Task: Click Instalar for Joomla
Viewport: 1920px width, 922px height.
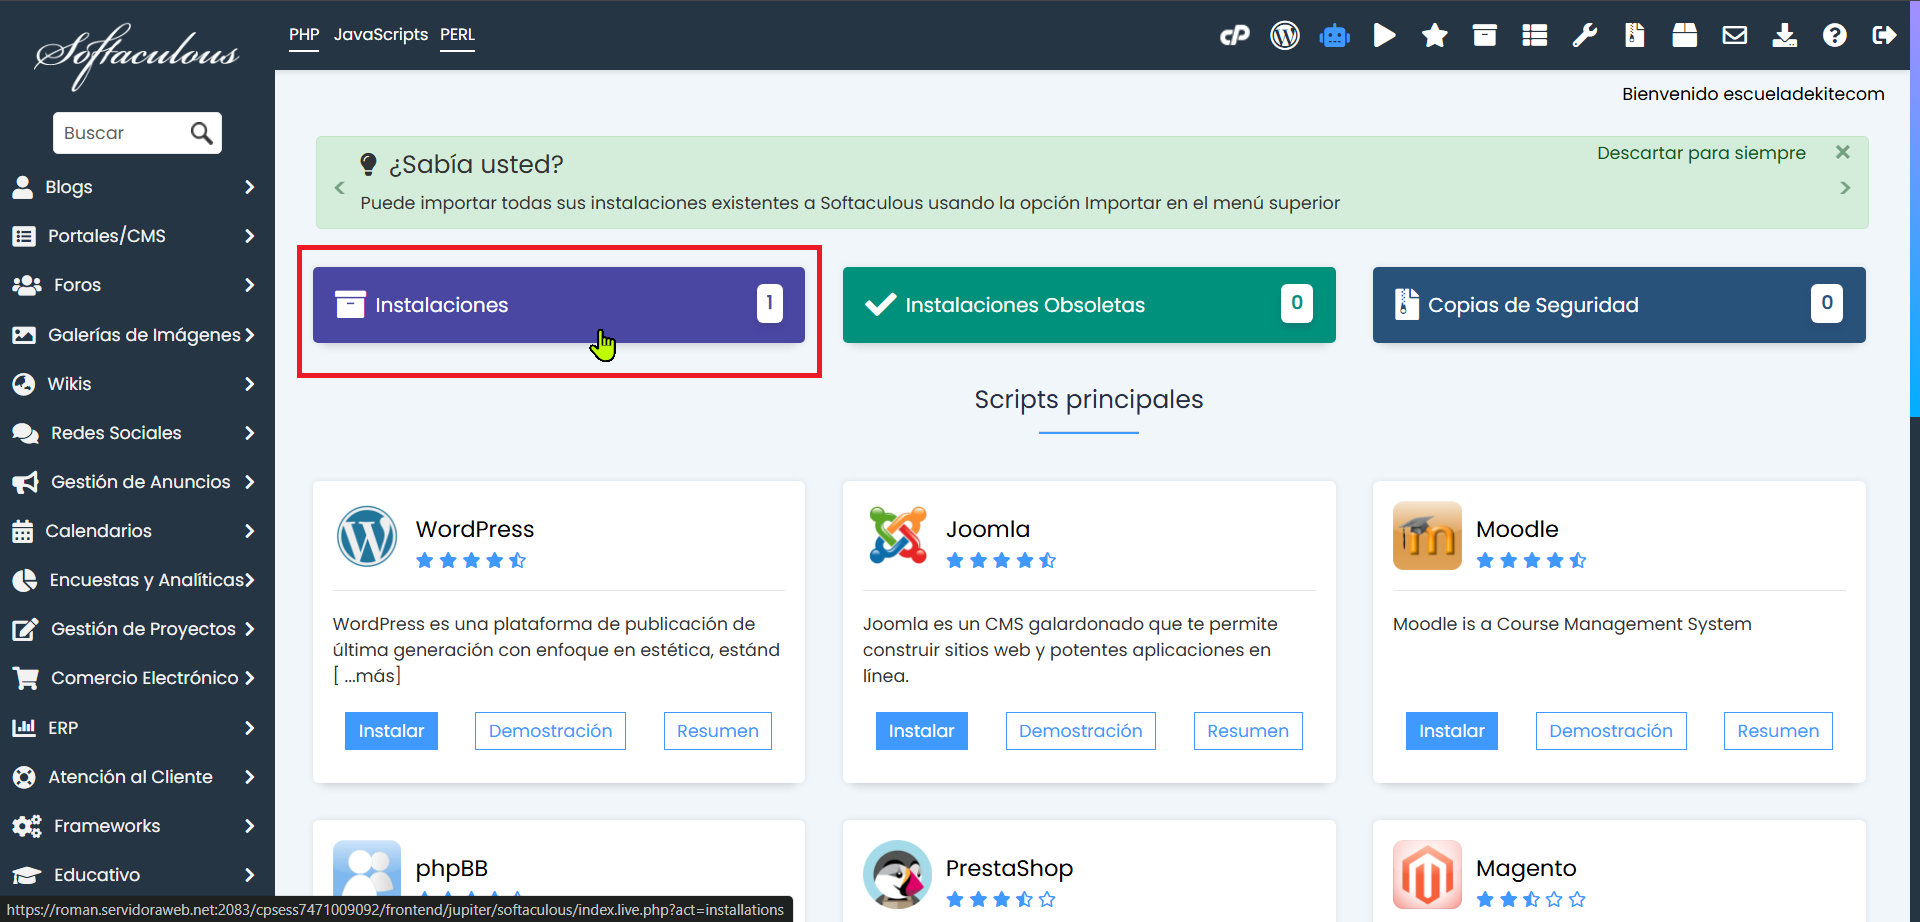Action: click(921, 731)
